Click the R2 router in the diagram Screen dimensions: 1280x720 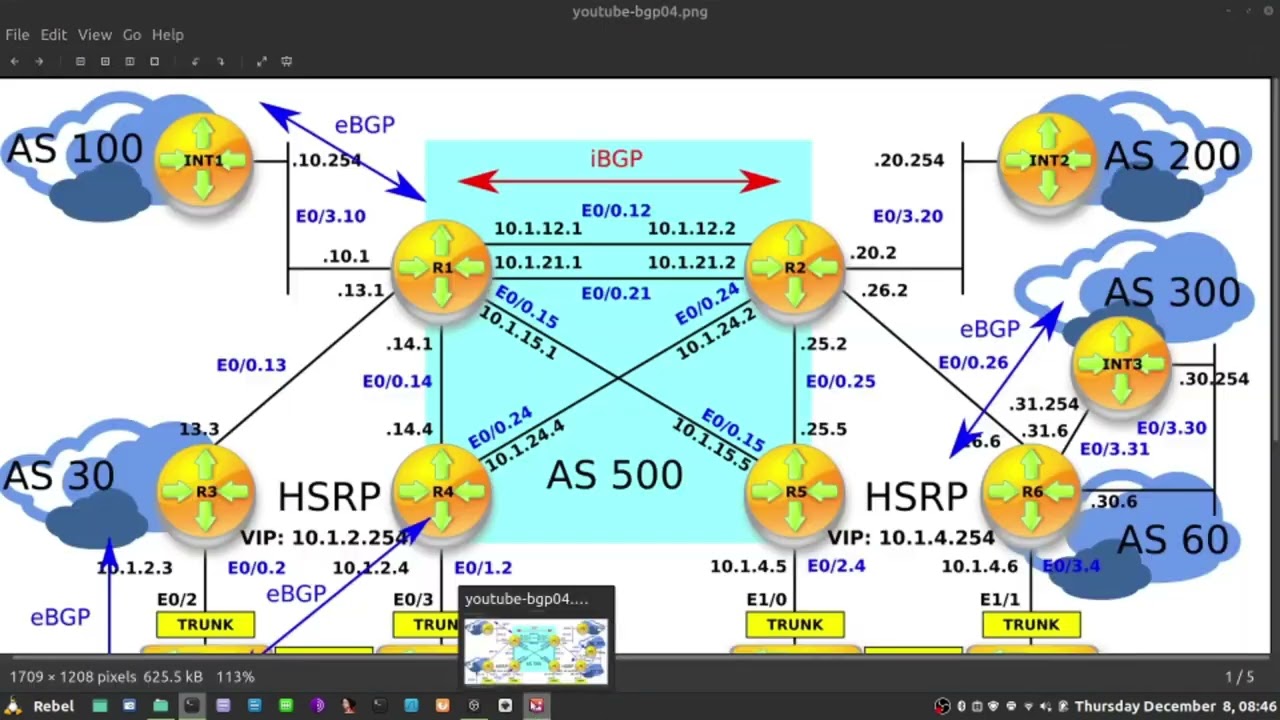(x=795, y=268)
